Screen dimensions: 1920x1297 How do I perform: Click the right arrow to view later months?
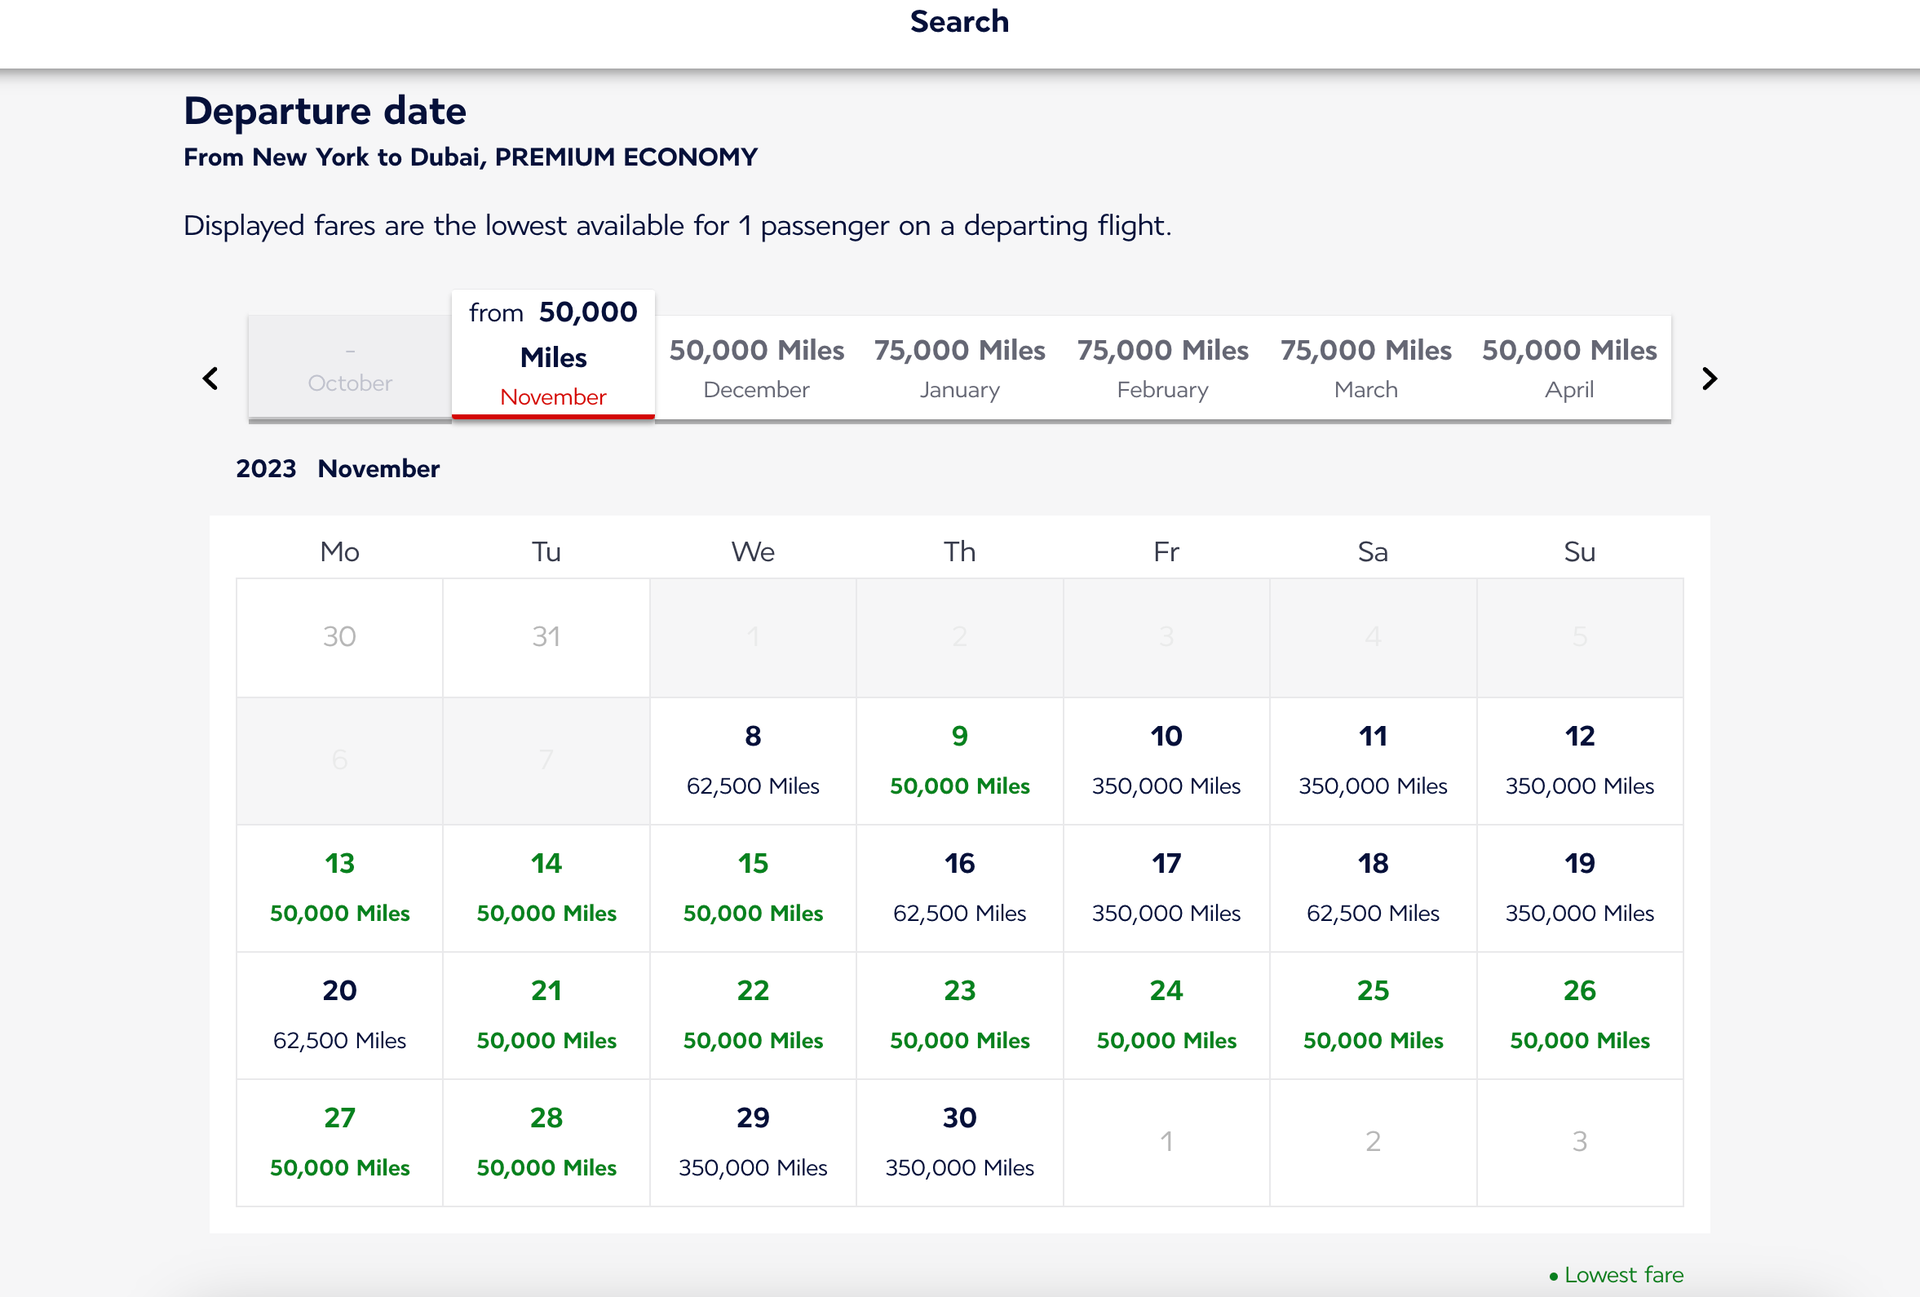pyautogui.click(x=1708, y=378)
